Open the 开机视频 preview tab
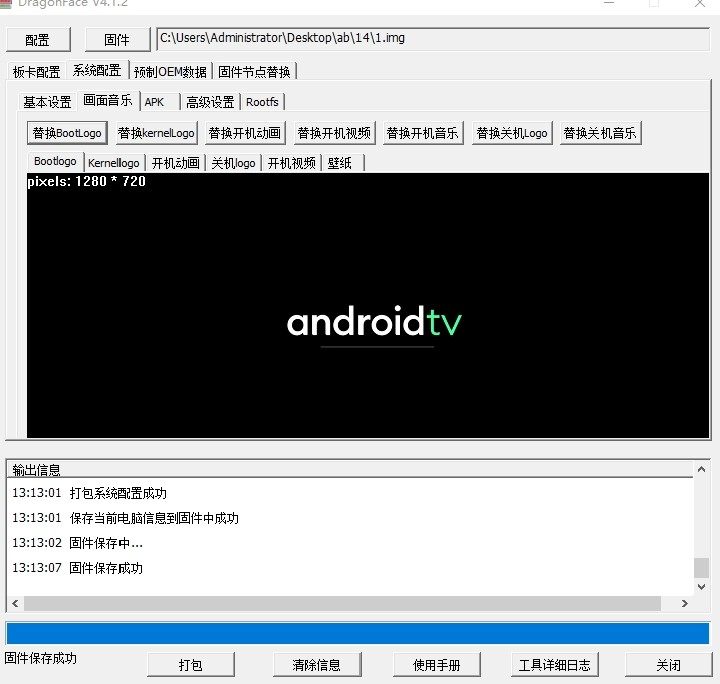This screenshot has height=684, width=720. pyautogui.click(x=292, y=163)
